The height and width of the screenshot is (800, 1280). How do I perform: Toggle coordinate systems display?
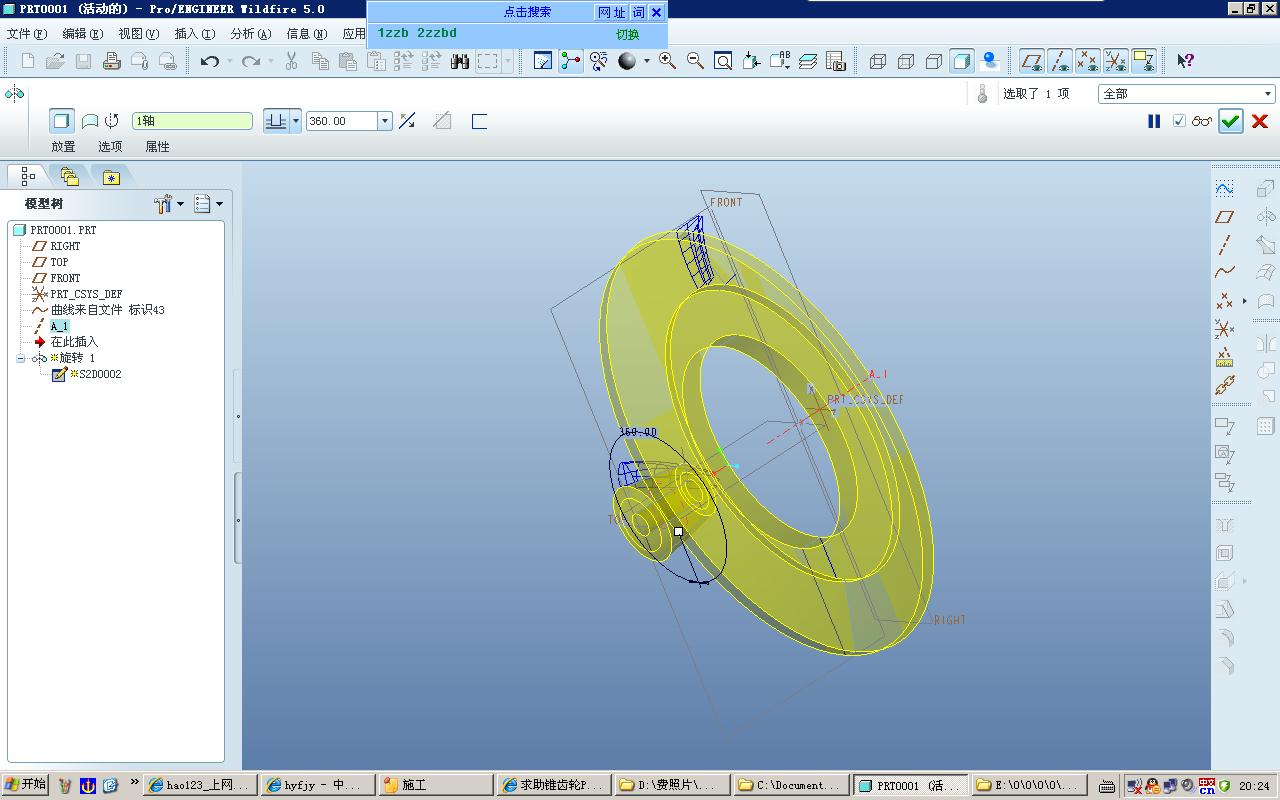pyautogui.click(x=1115, y=61)
